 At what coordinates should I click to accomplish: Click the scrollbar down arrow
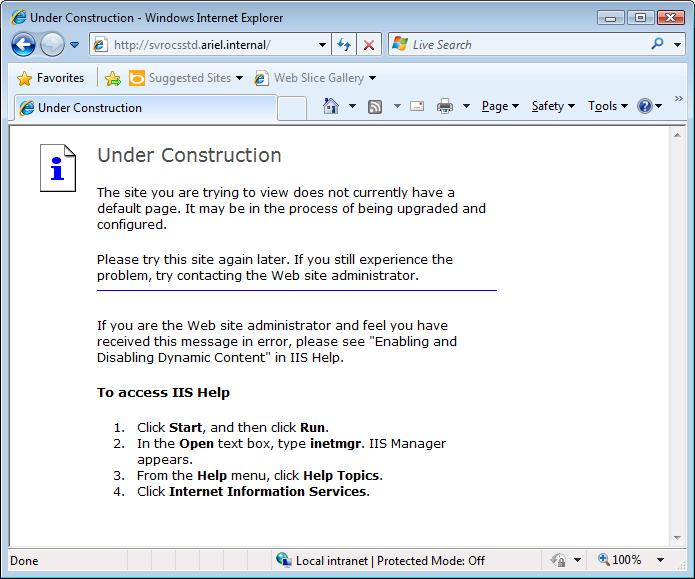coord(677,538)
